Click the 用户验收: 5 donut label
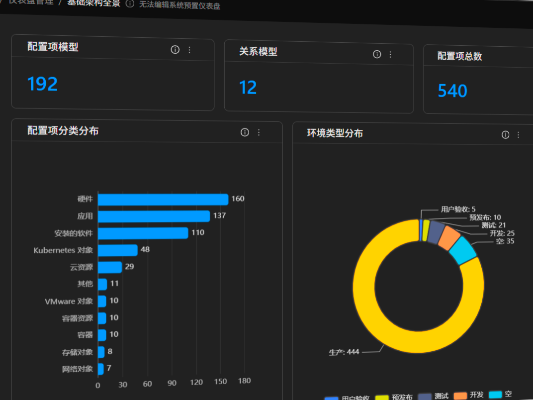 coord(458,209)
